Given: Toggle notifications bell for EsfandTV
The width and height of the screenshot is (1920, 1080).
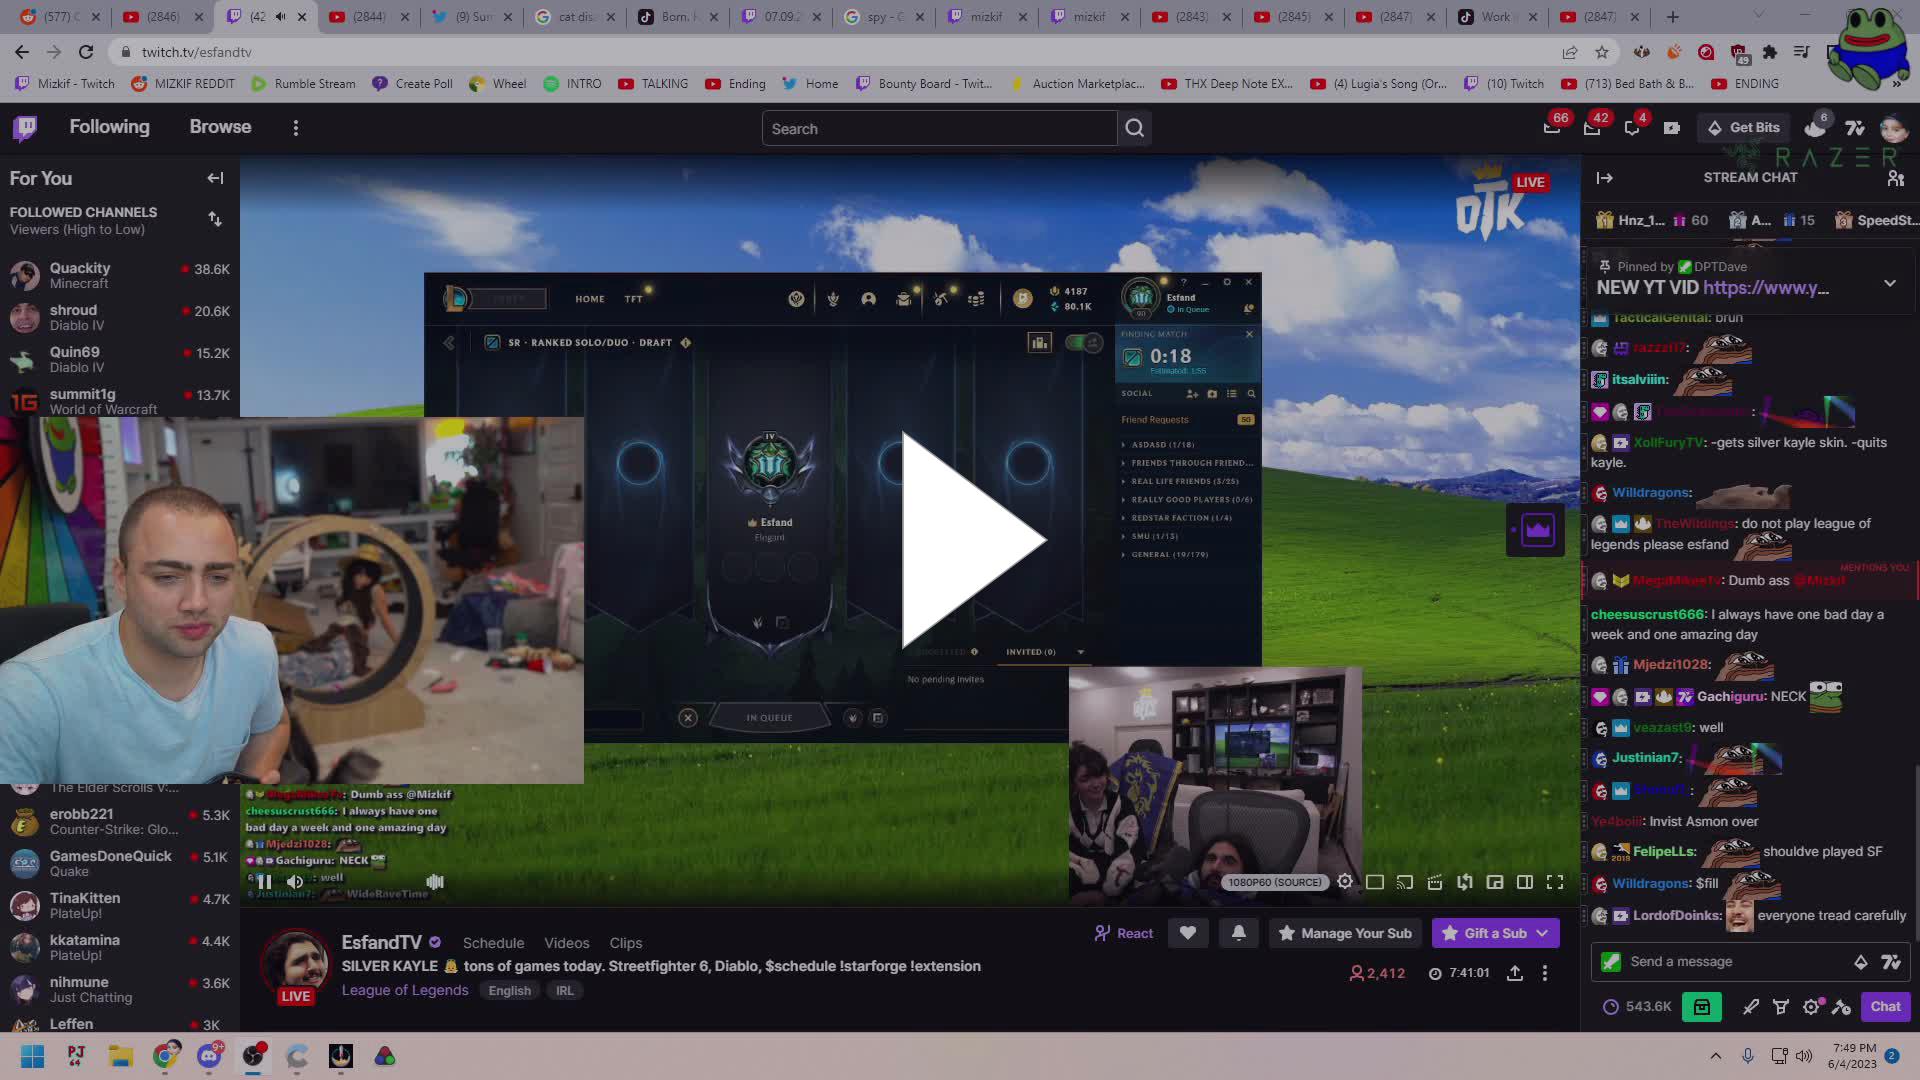Looking at the screenshot, I should click(x=1239, y=932).
